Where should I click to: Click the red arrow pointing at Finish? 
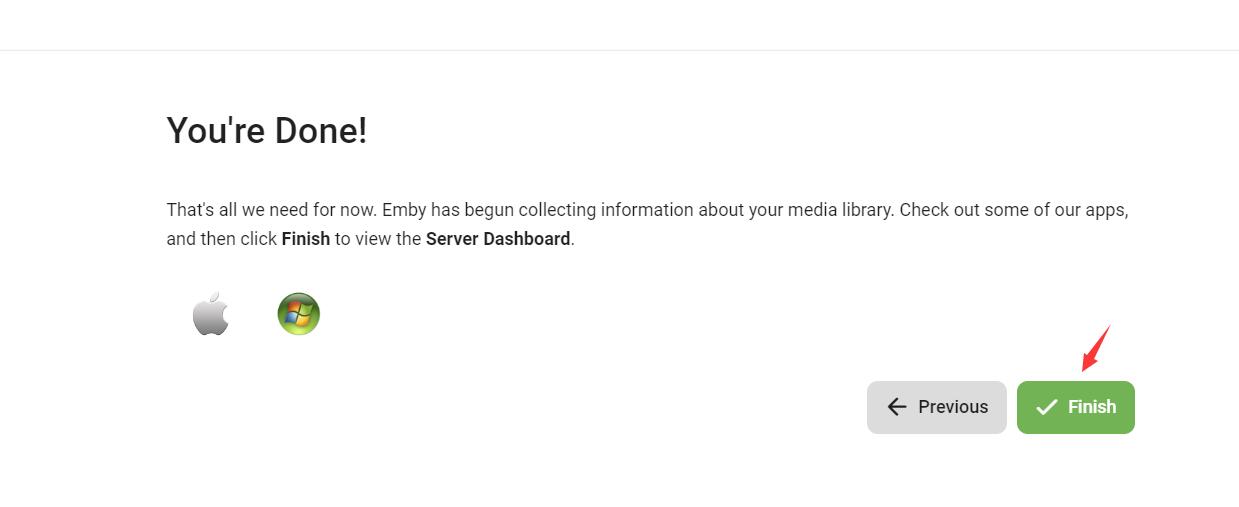pos(1095,349)
